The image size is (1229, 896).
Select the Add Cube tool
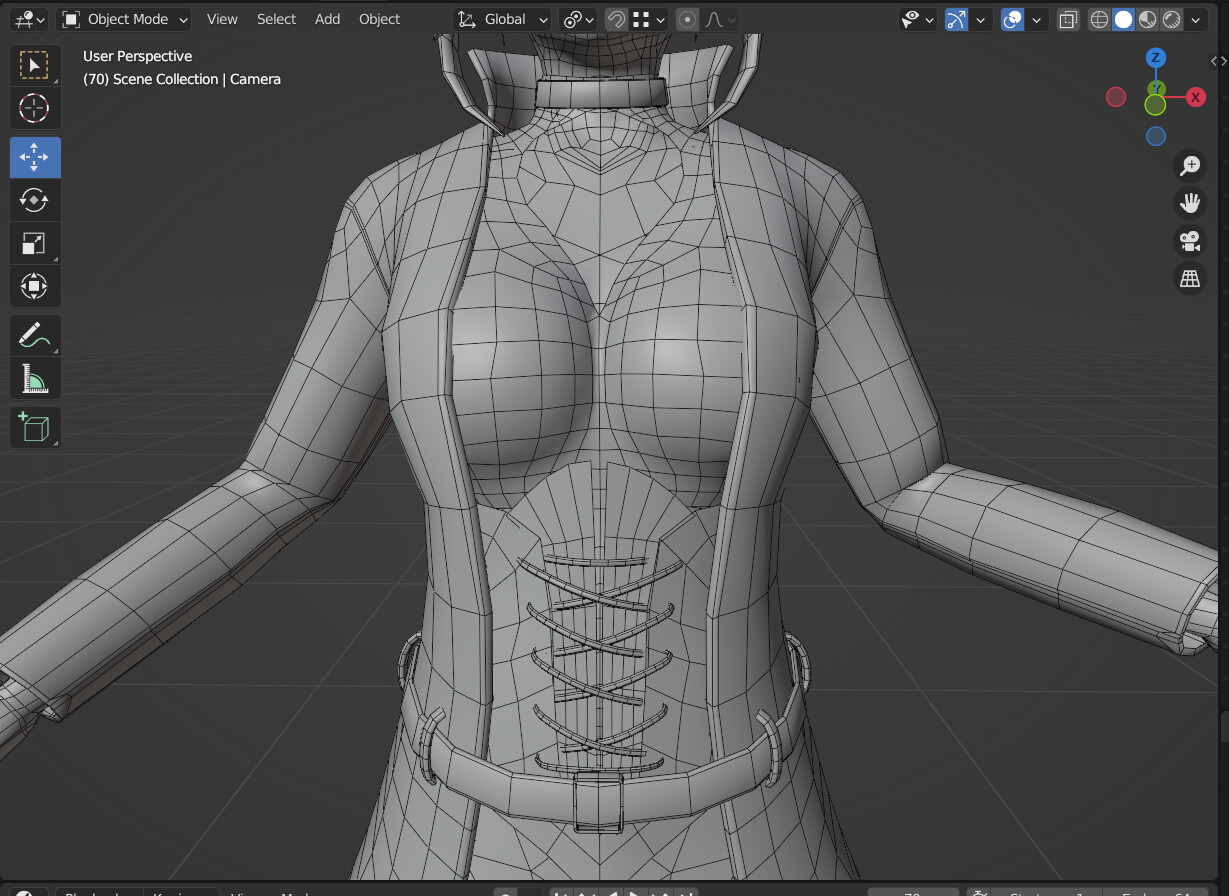point(34,427)
